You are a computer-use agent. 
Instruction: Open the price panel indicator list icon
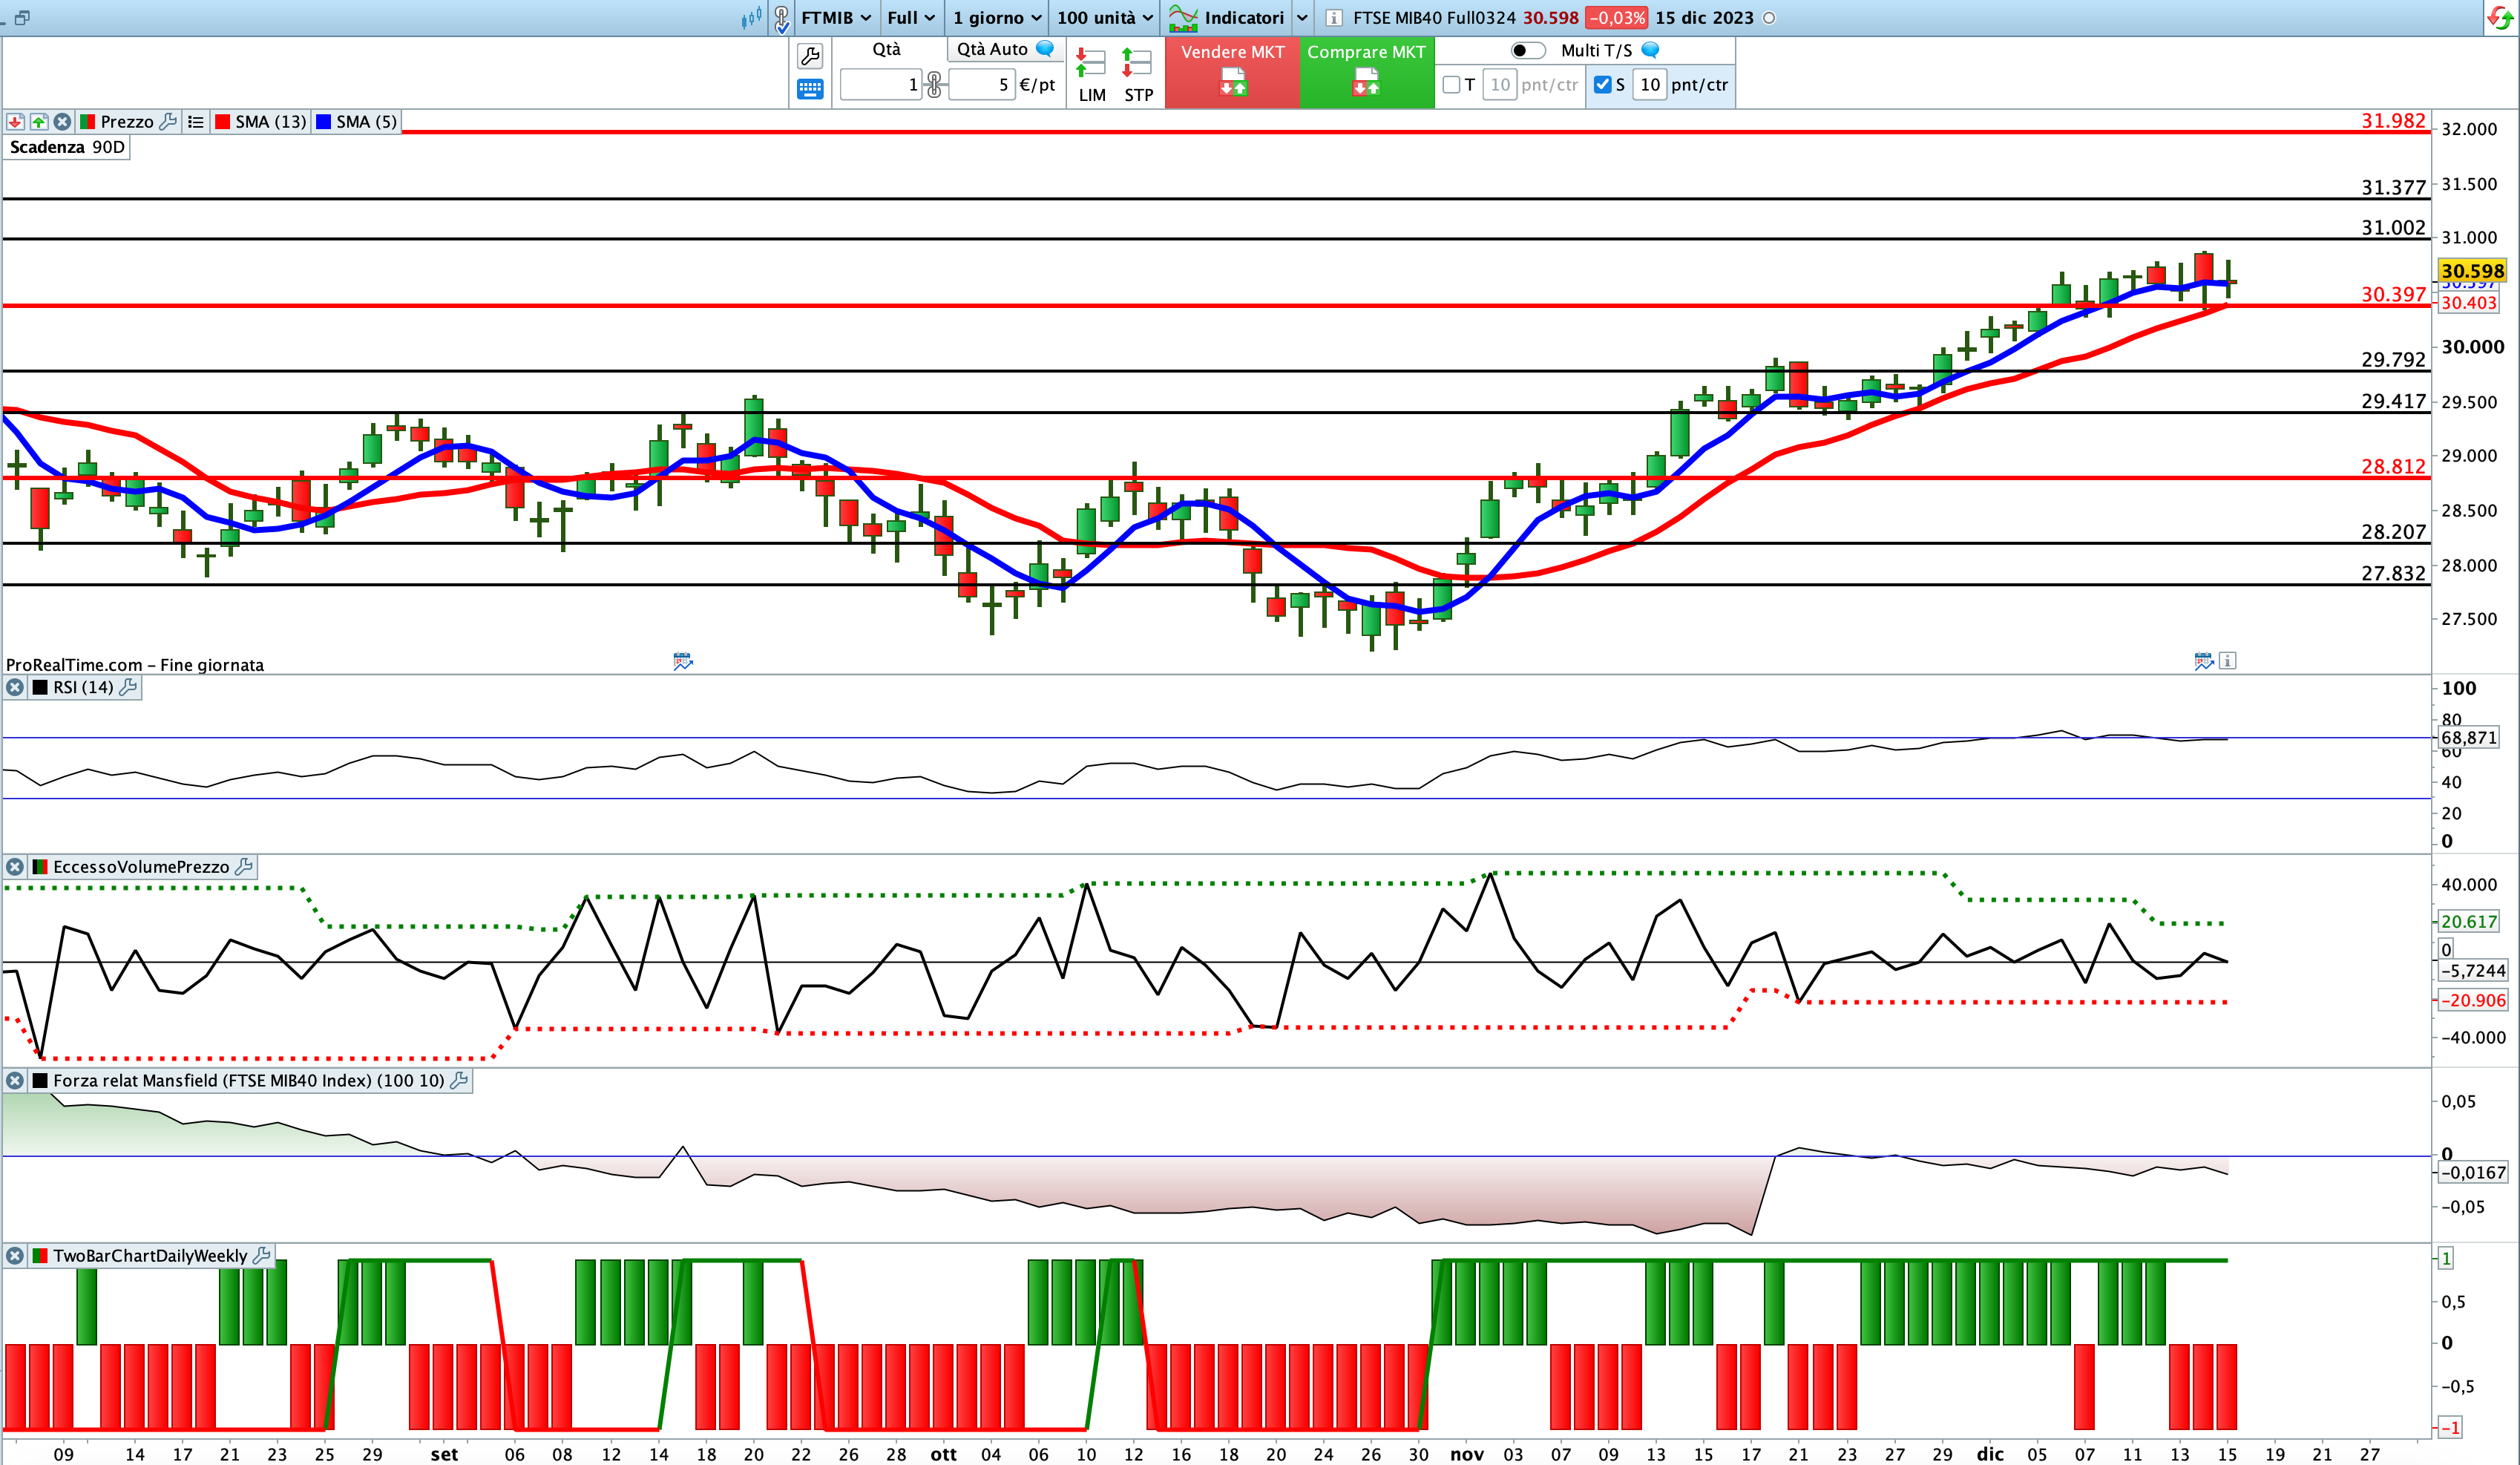click(196, 122)
